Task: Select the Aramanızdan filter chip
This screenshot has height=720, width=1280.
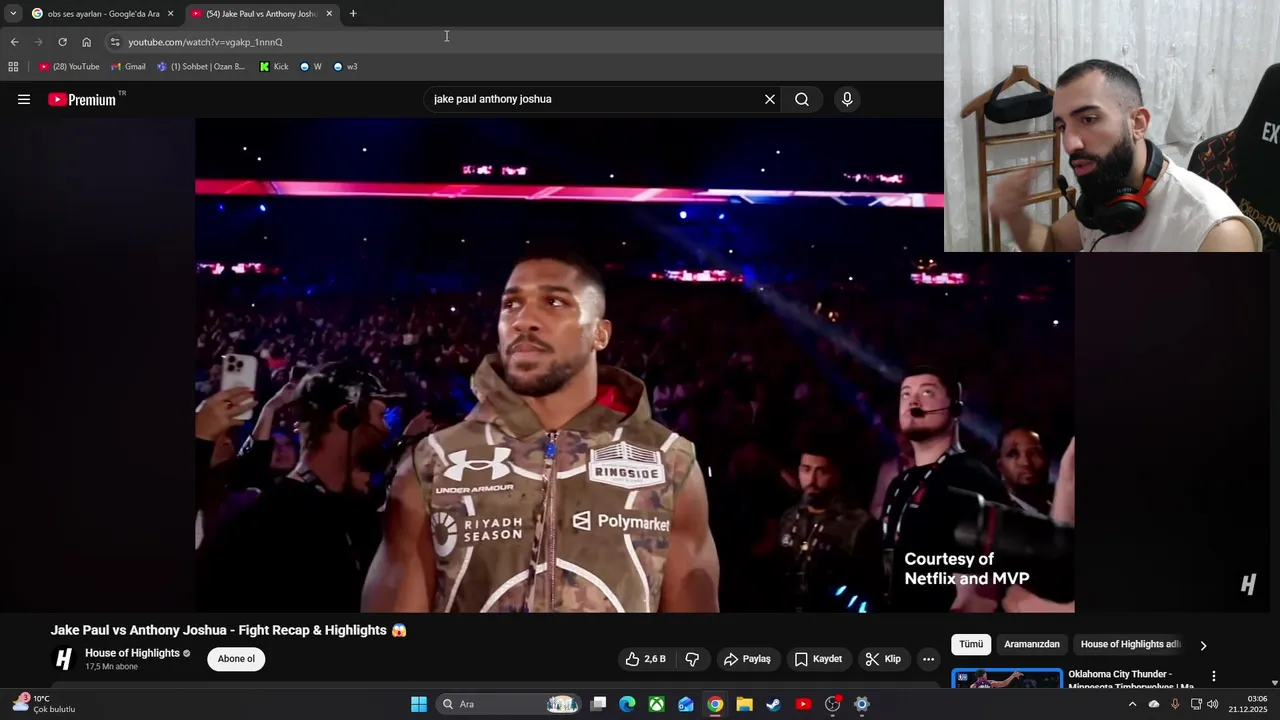Action: (1032, 644)
